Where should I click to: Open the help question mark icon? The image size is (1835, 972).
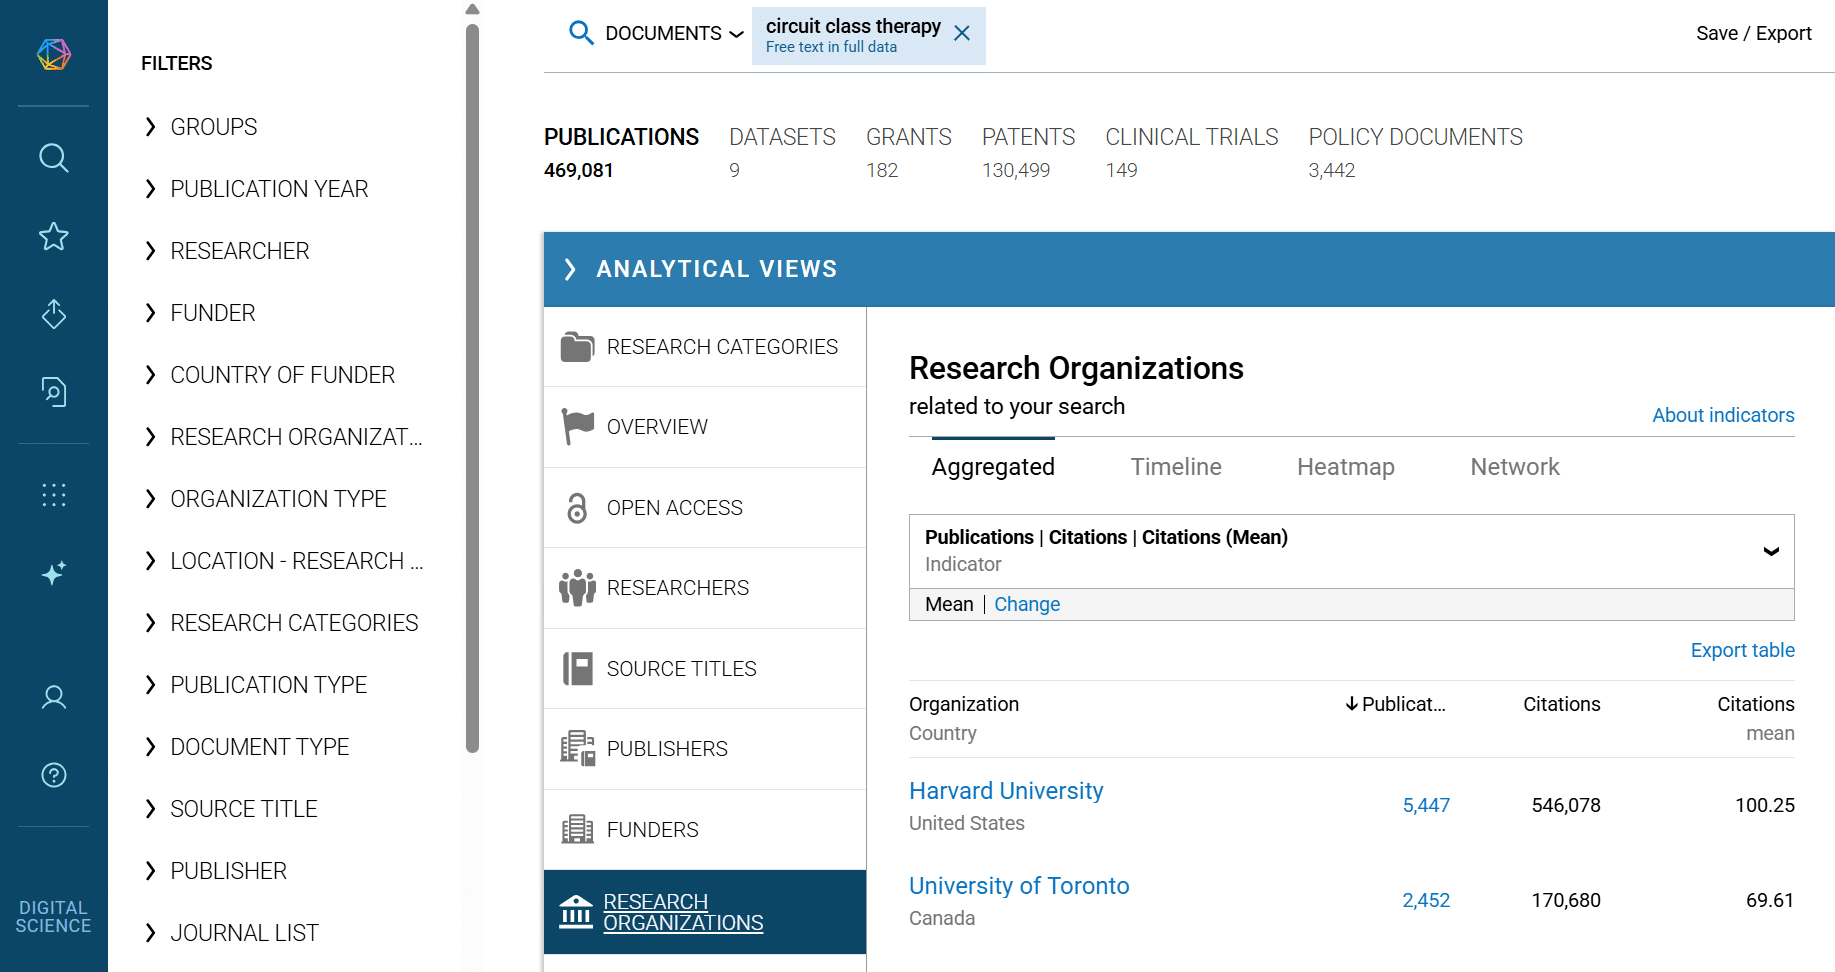(54, 775)
